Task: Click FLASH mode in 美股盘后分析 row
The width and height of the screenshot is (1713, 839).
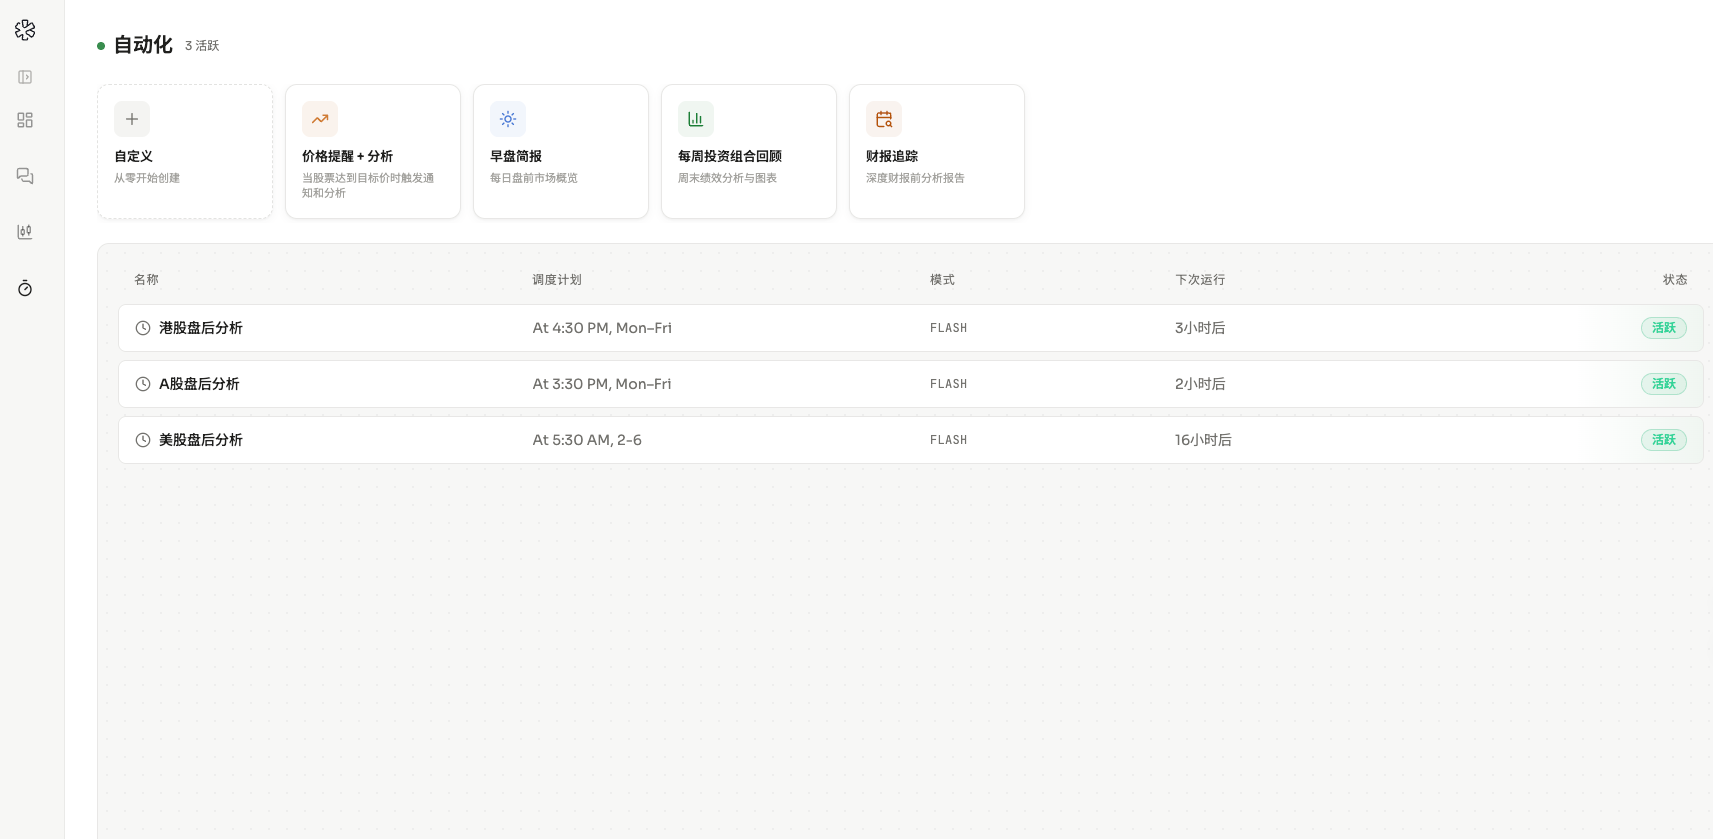Action: coord(949,440)
